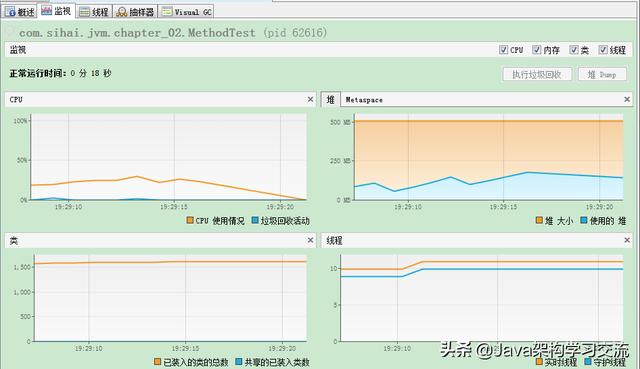The height and width of the screenshot is (369, 640).
Task: Click the 概述 tab info icon
Action: [x=10, y=12]
